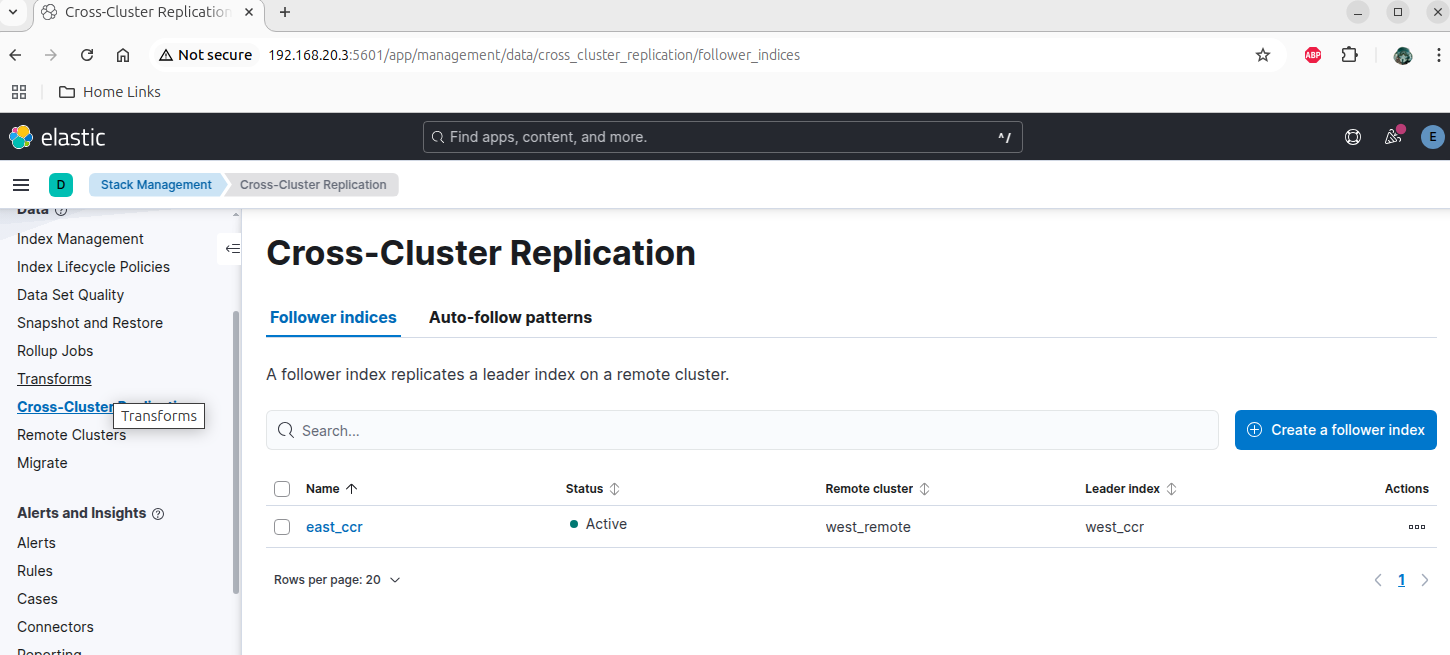1450x655 pixels.
Task: Open the browser tab search dropdown
Action: (14, 12)
